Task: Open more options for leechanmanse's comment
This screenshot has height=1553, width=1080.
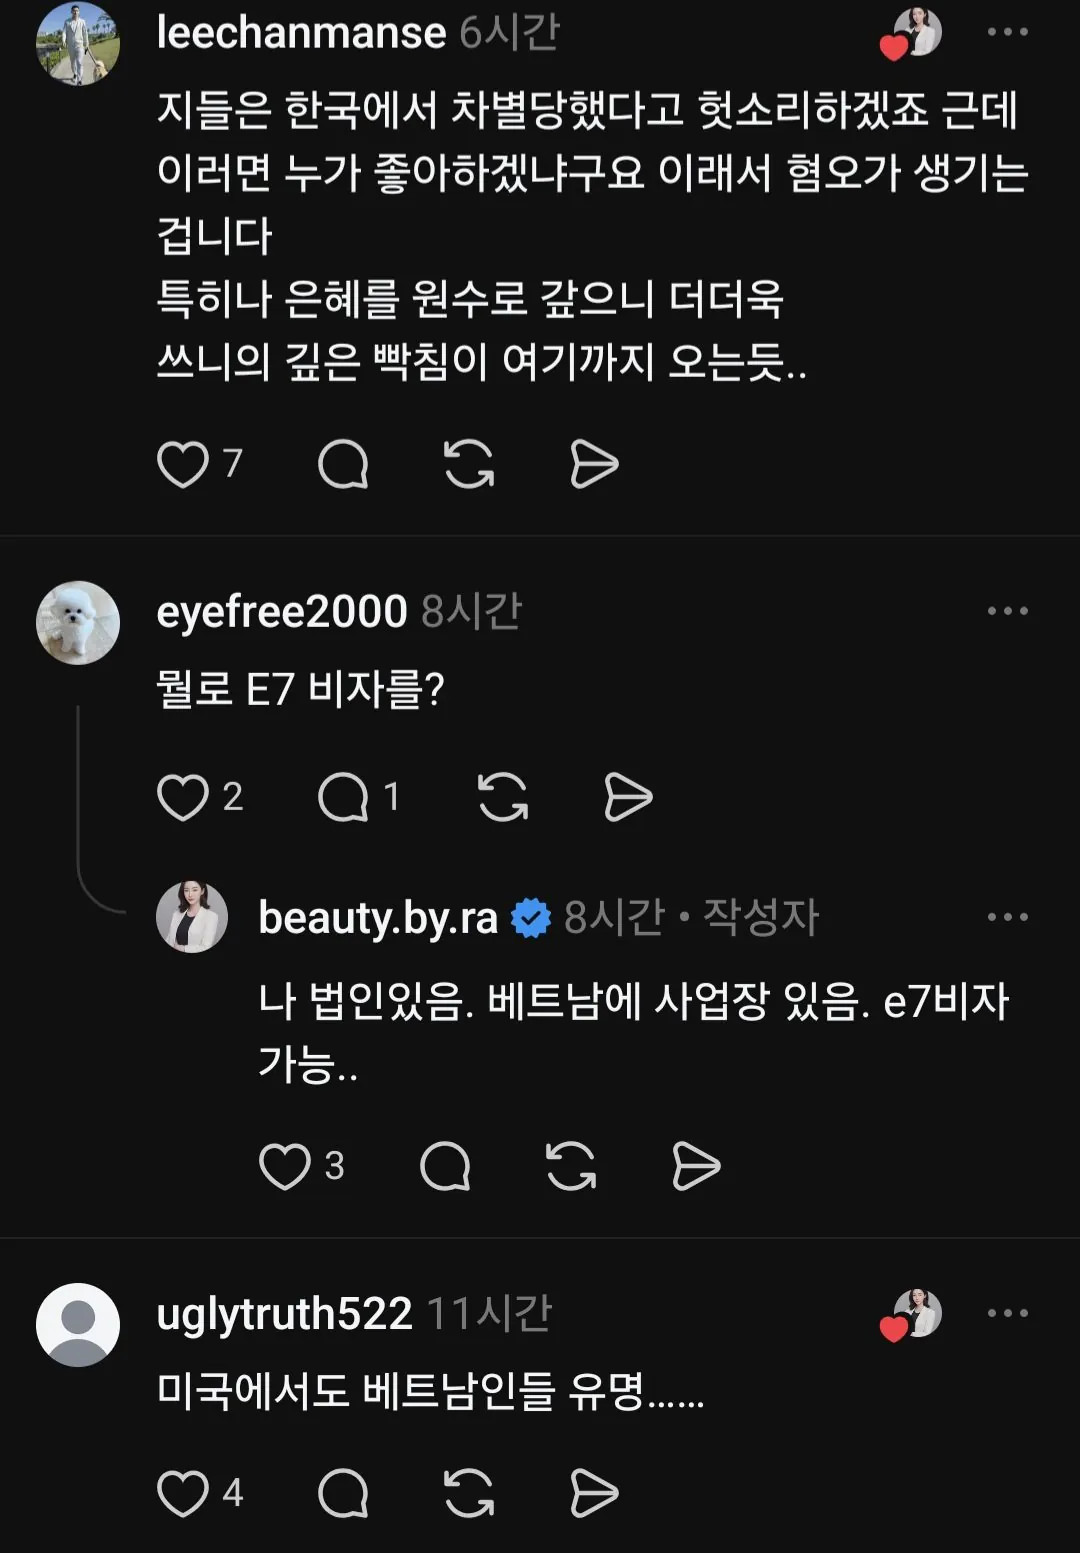Action: 1007,32
